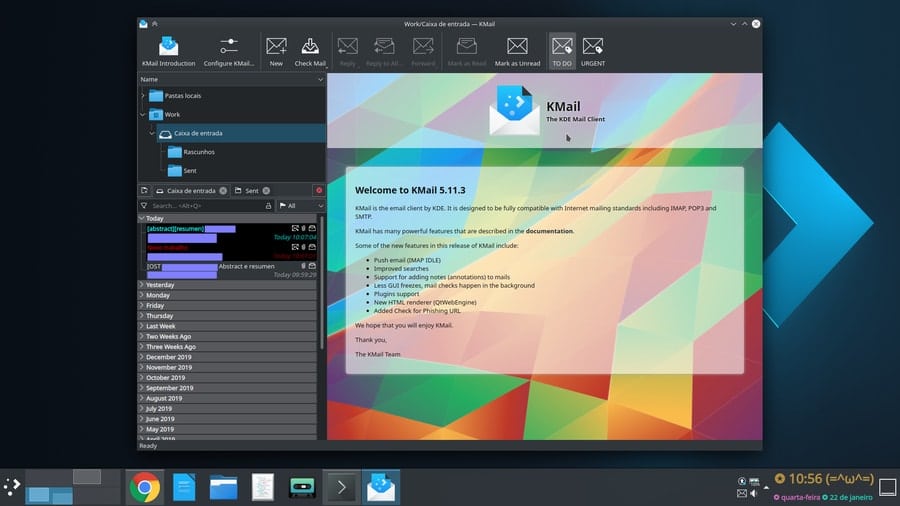Toggle the URGENT tag button
The width and height of the screenshot is (900, 506).
[x=593, y=52]
